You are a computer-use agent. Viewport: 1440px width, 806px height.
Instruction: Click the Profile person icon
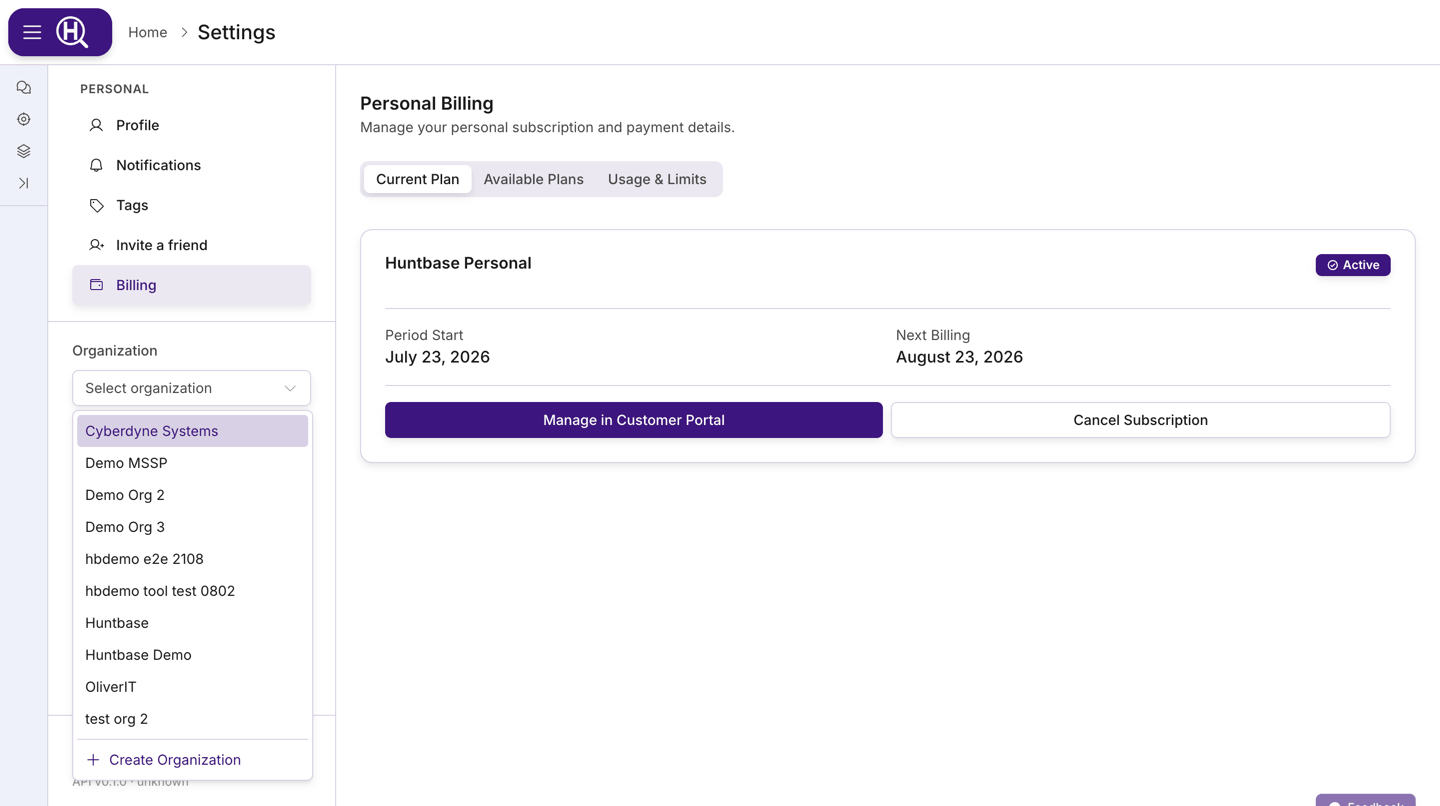(96, 125)
